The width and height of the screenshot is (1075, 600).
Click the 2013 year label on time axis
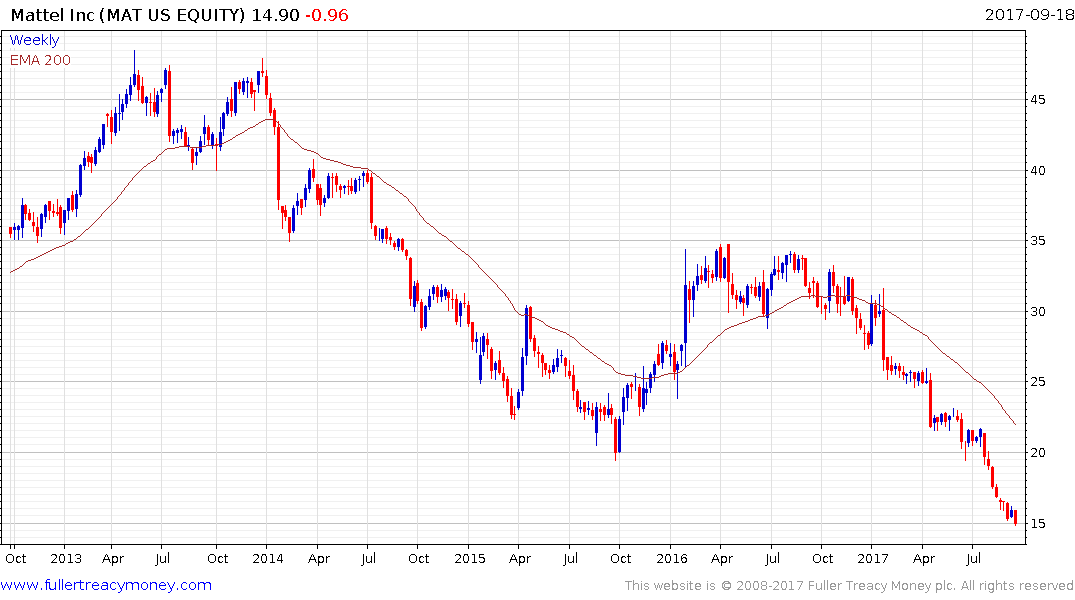[66, 558]
